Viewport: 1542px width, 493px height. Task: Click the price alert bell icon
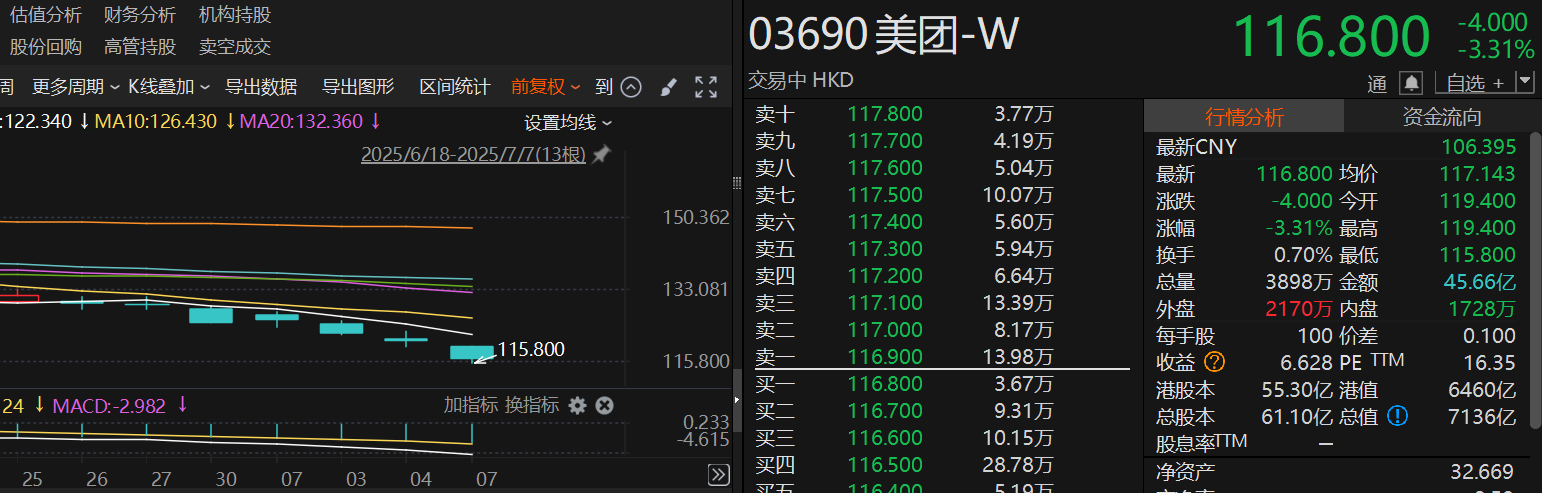1411,83
